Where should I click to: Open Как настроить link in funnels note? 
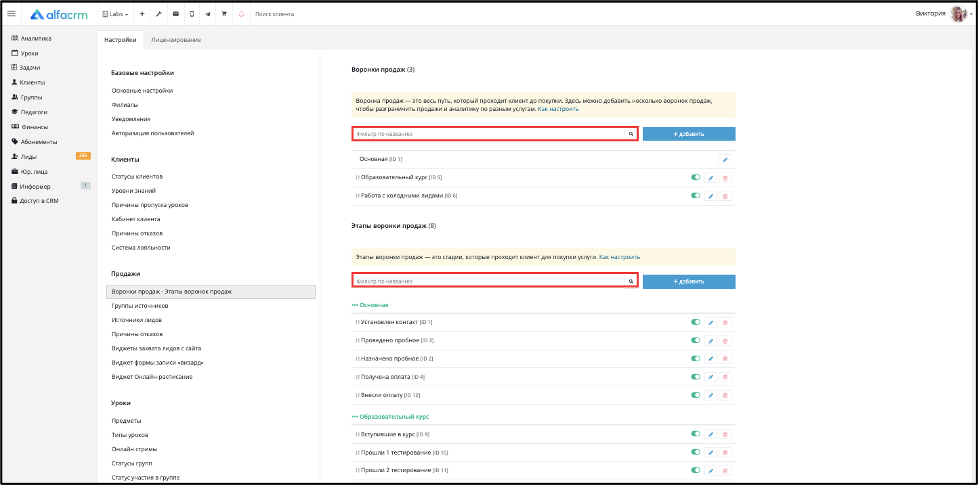(558, 109)
